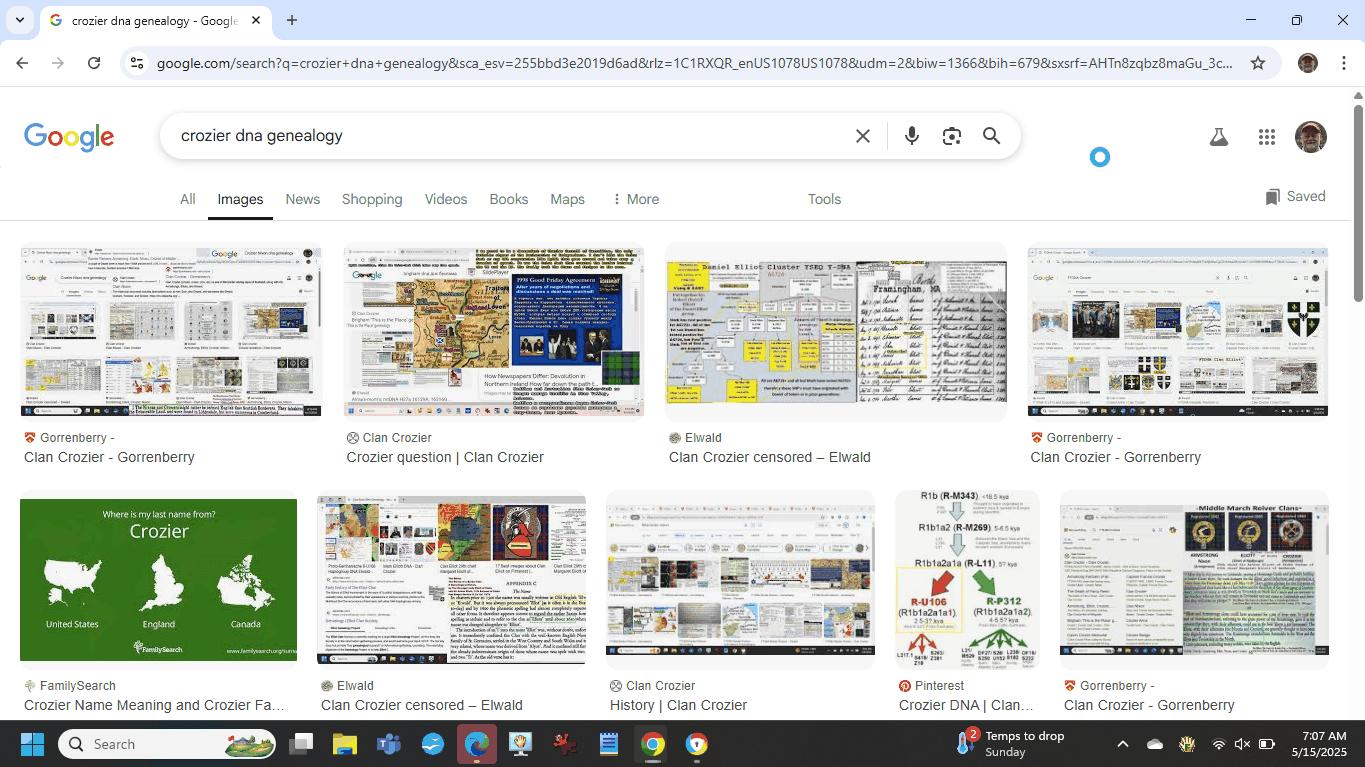Open Microsoft Teams from the taskbar
The image size is (1365, 767).
click(x=389, y=744)
